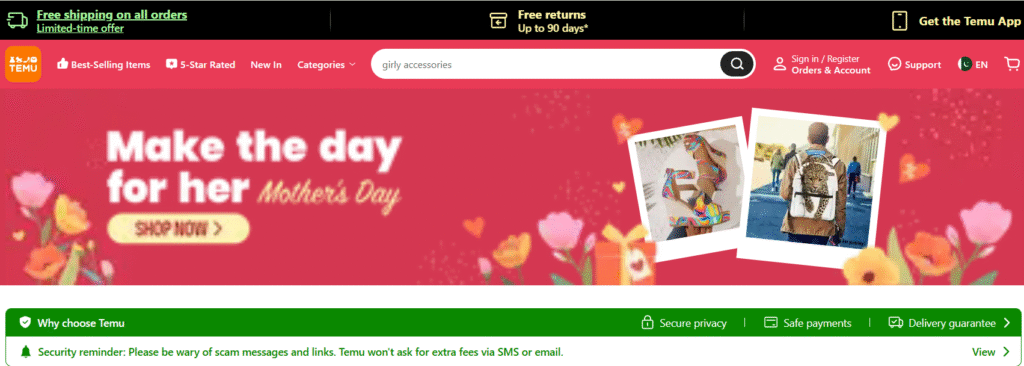Open the shopping cart icon
Screen dimensions: 1024x366
coord(1012,64)
